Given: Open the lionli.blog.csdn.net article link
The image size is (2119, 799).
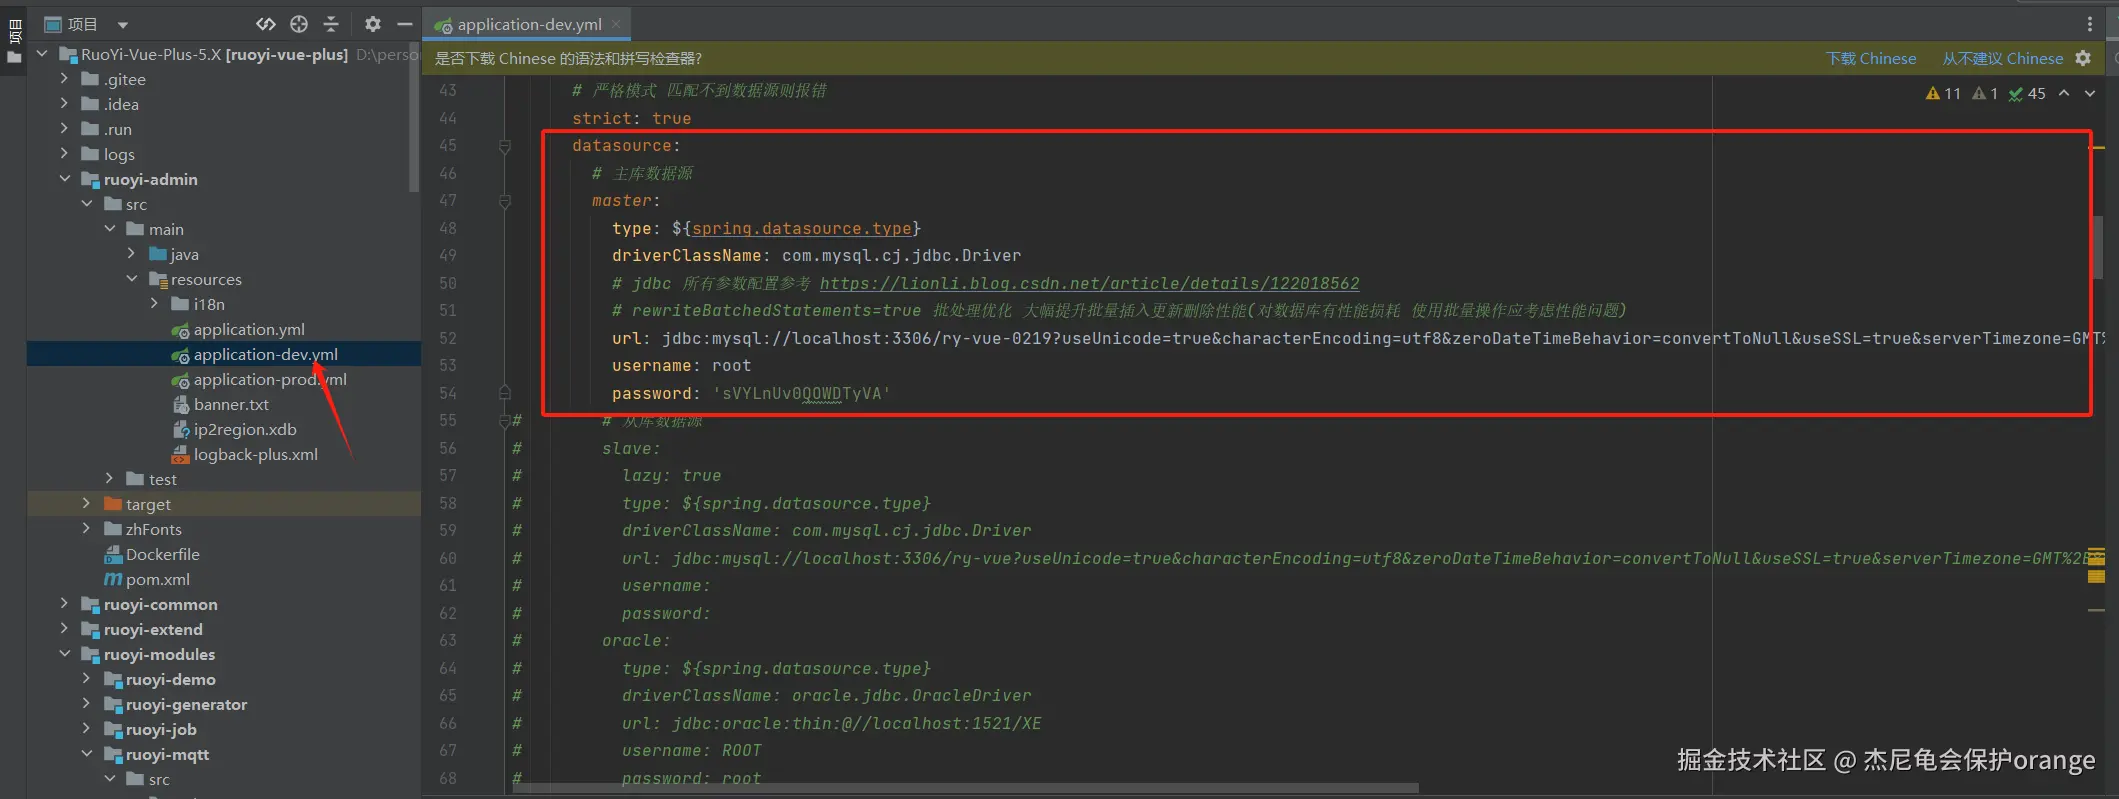Looking at the screenshot, I should (x=1089, y=283).
